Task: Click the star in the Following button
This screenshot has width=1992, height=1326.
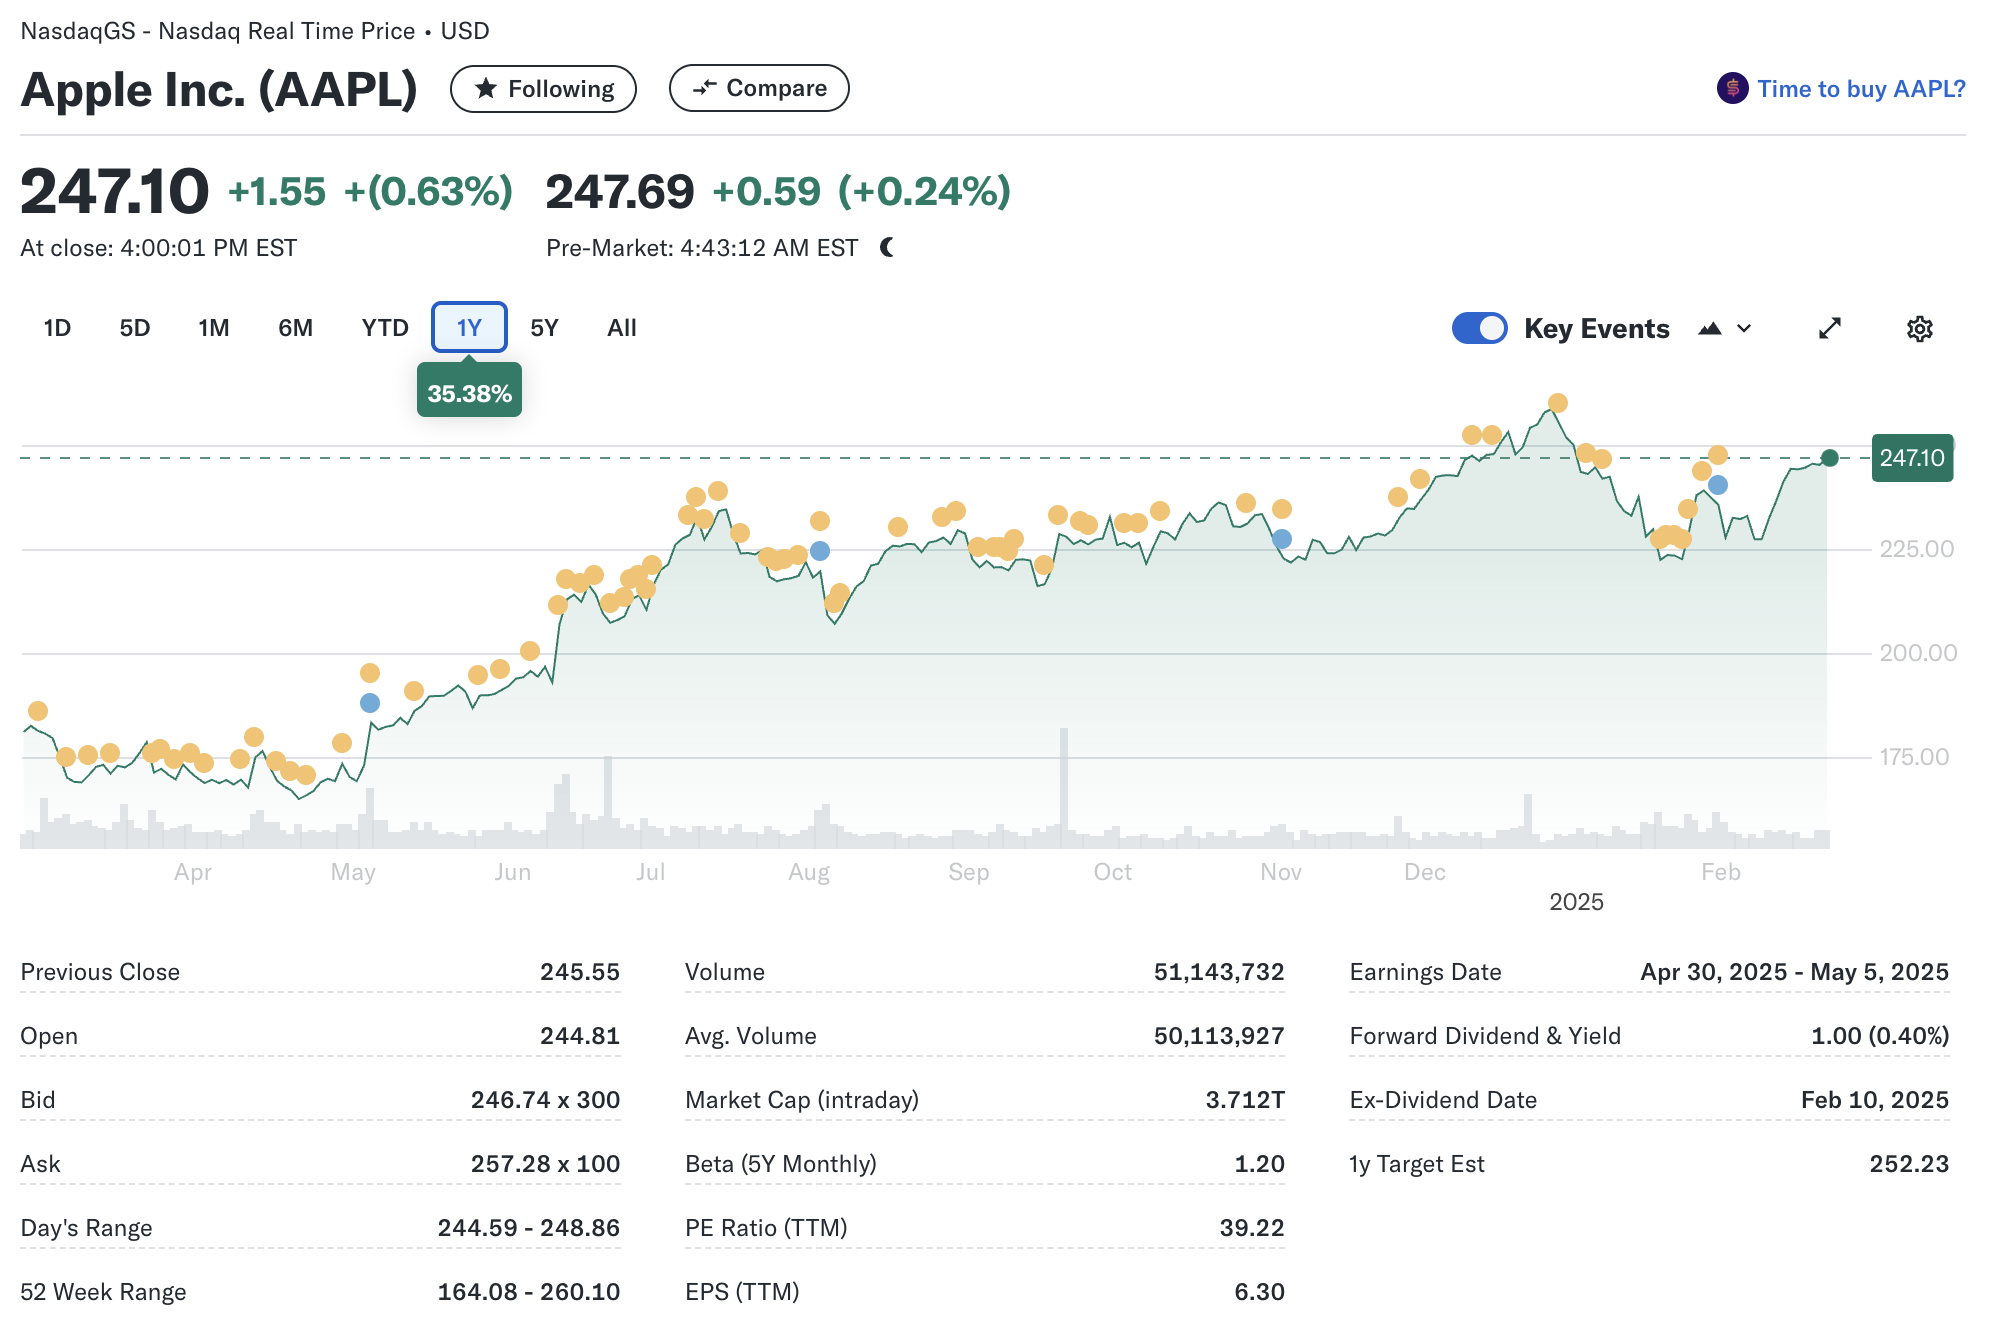Action: [486, 89]
